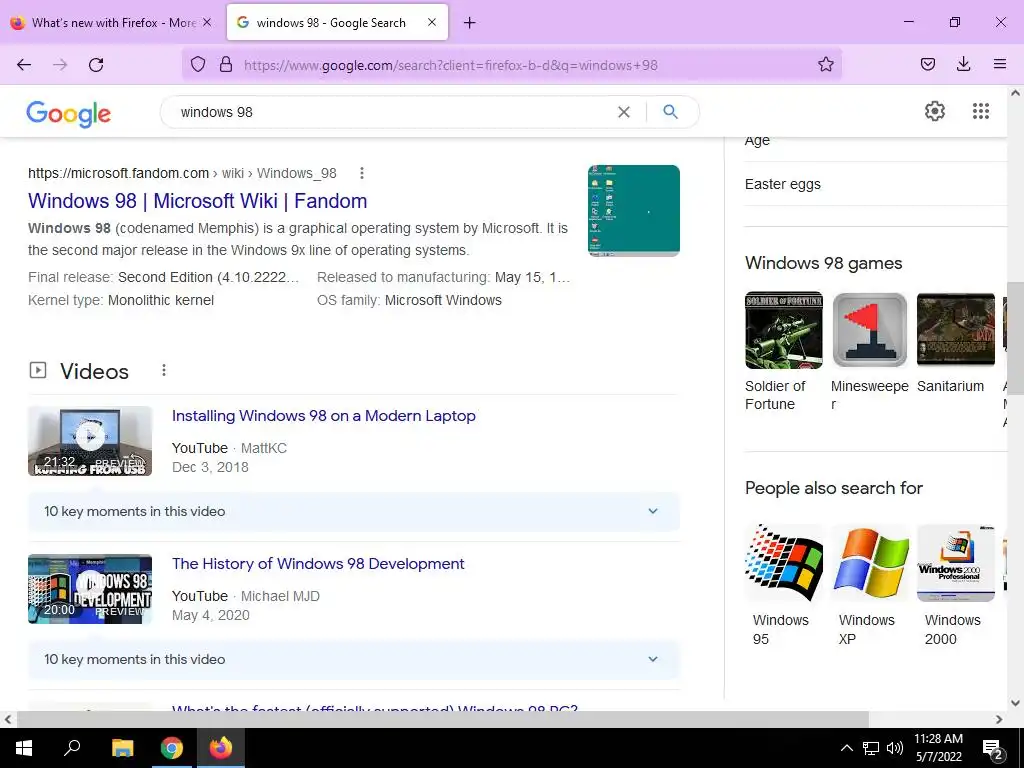The width and height of the screenshot is (1024, 768).
Task: Reload the current page
Action: pos(96,65)
